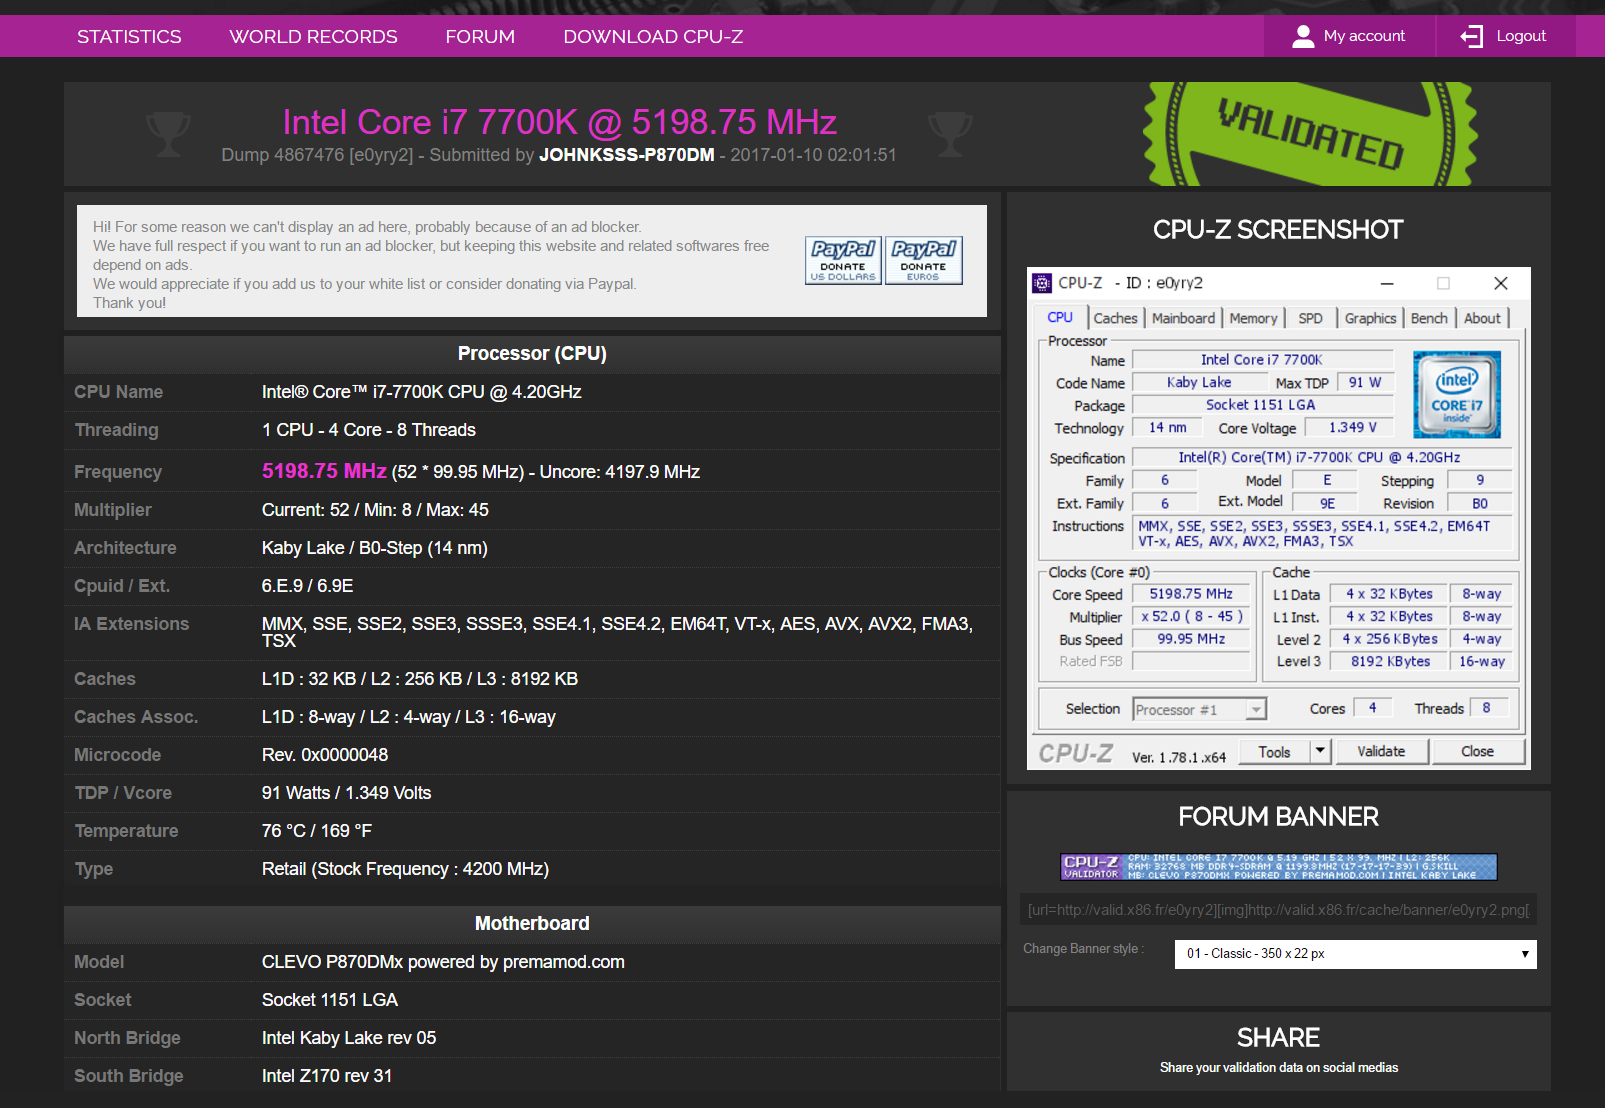Switch to the Caches tab in CPU-Z screenshot
This screenshot has height=1108, width=1605.
(x=1115, y=318)
